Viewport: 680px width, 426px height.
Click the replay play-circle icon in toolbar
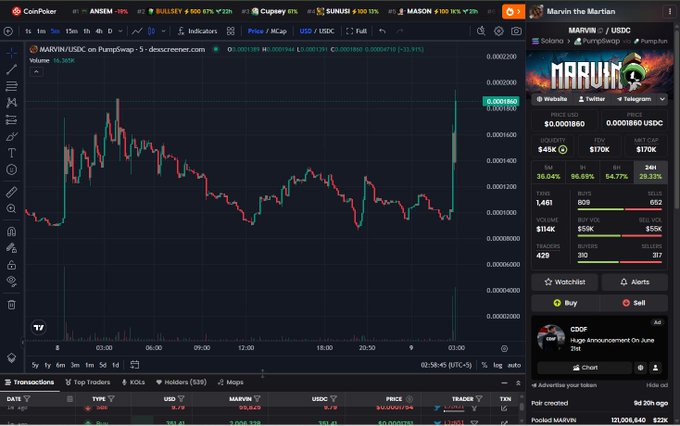[8, 31]
